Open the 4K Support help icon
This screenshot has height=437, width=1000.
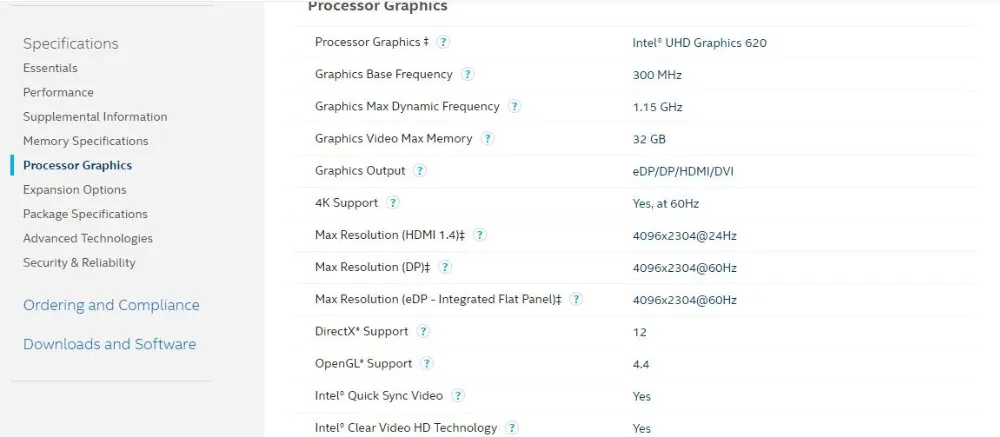tap(393, 203)
